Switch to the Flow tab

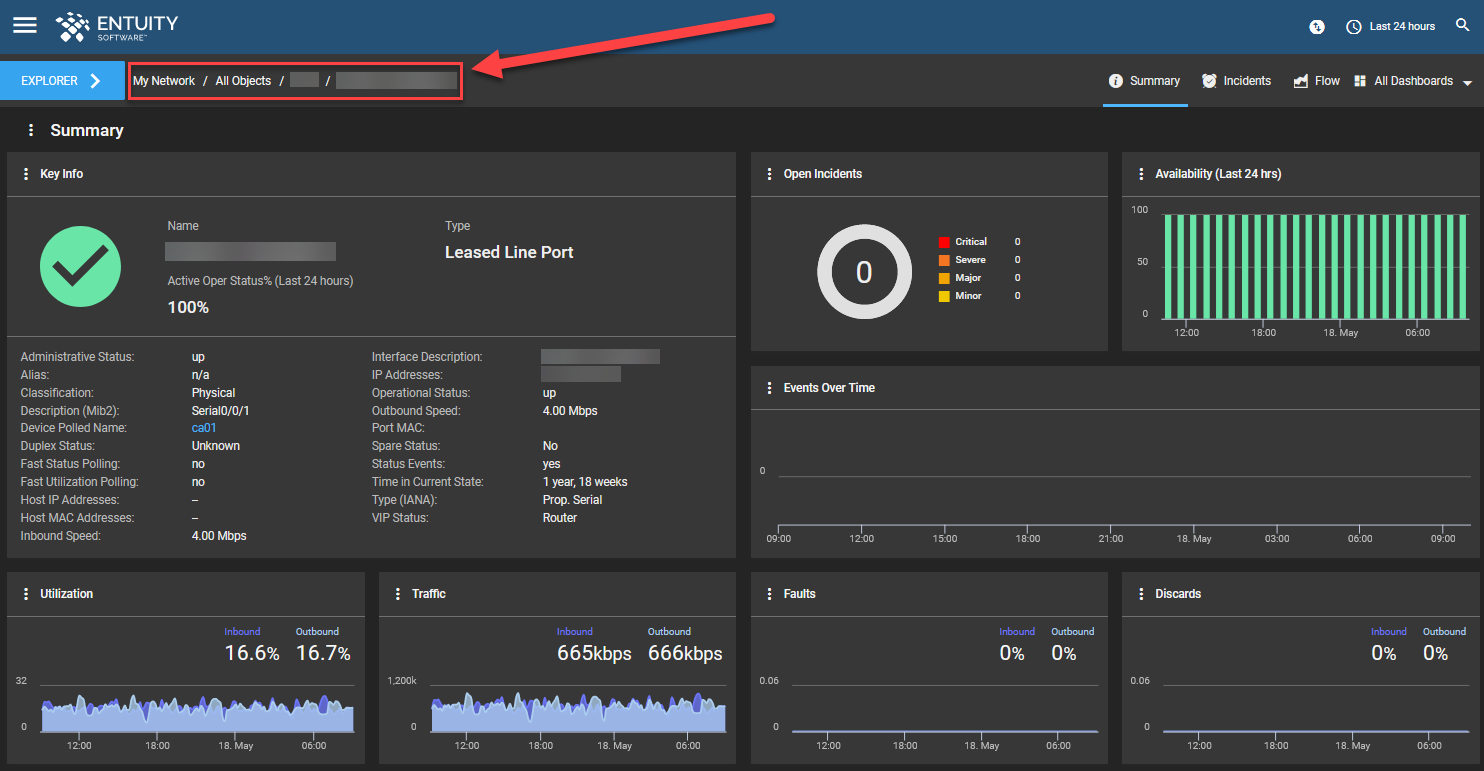tap(1316, 81)
